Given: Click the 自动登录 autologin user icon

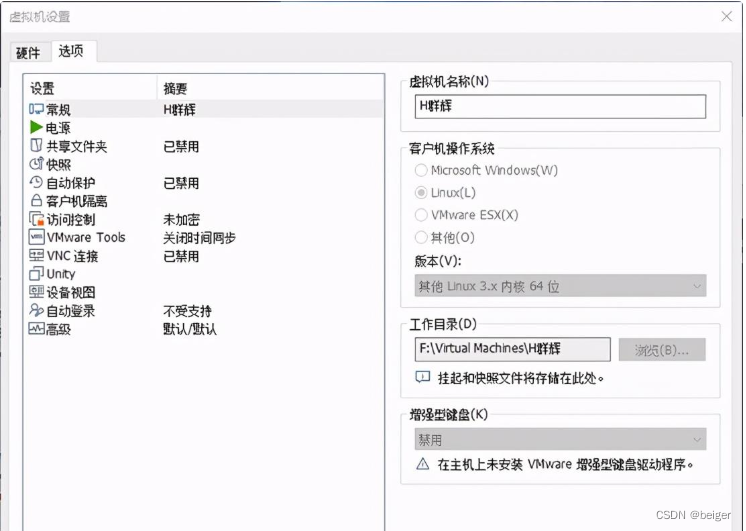Looking at the screenshot, I should (x=36, y=310).
